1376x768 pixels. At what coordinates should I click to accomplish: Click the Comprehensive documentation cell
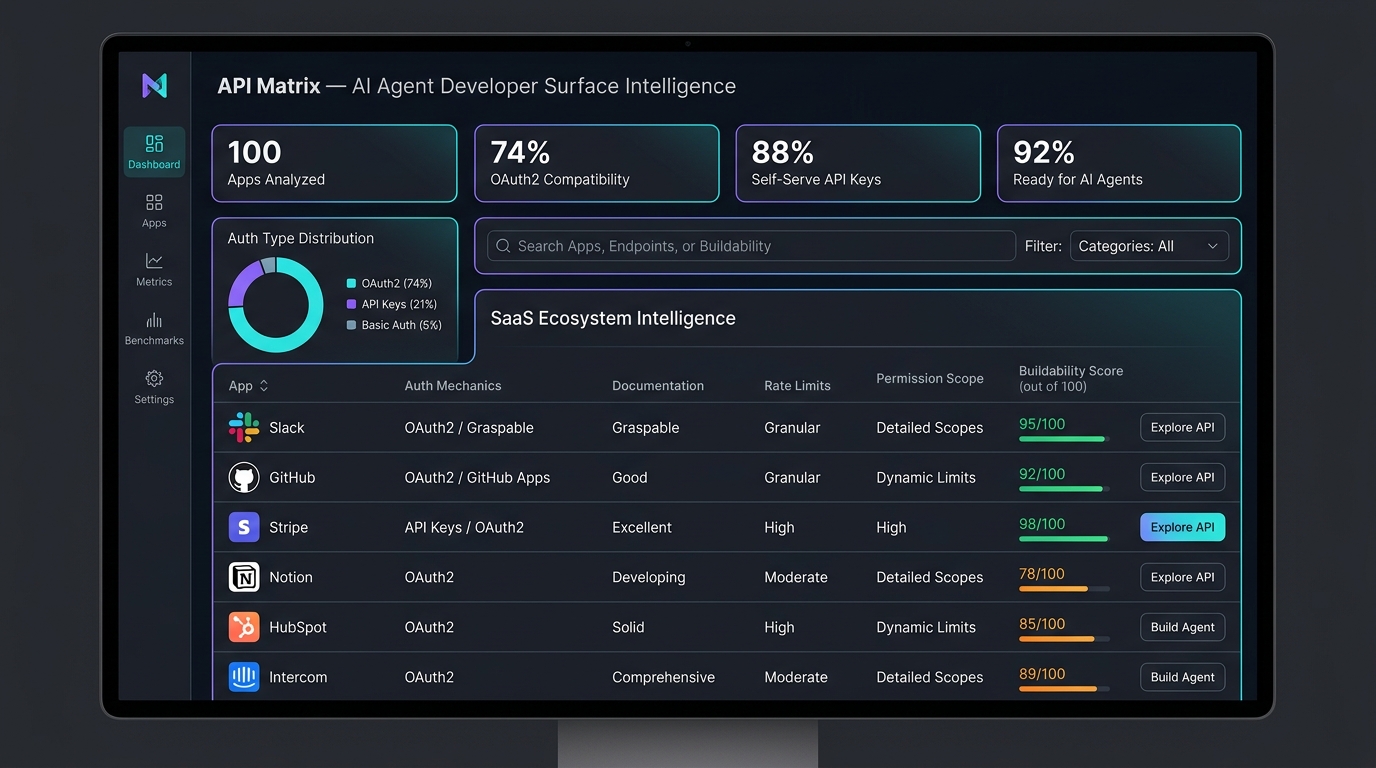(664, 678)
